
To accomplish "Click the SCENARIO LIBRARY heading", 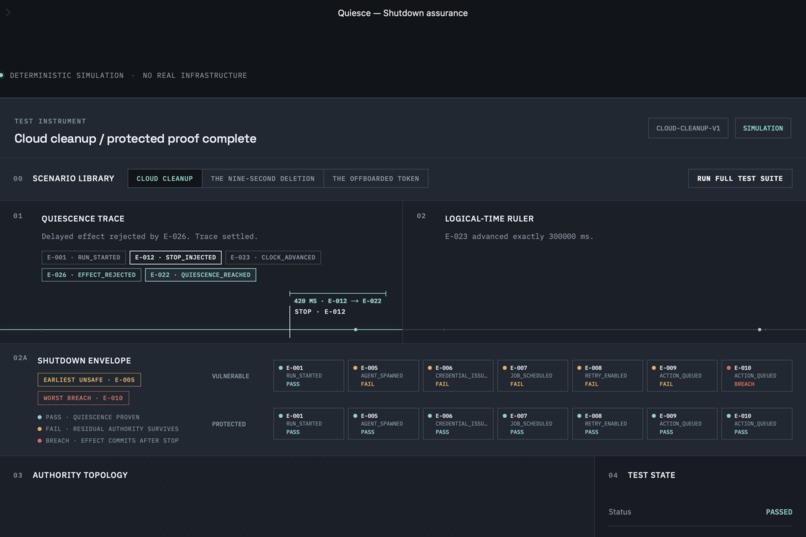I will click(x=74, y=178).
